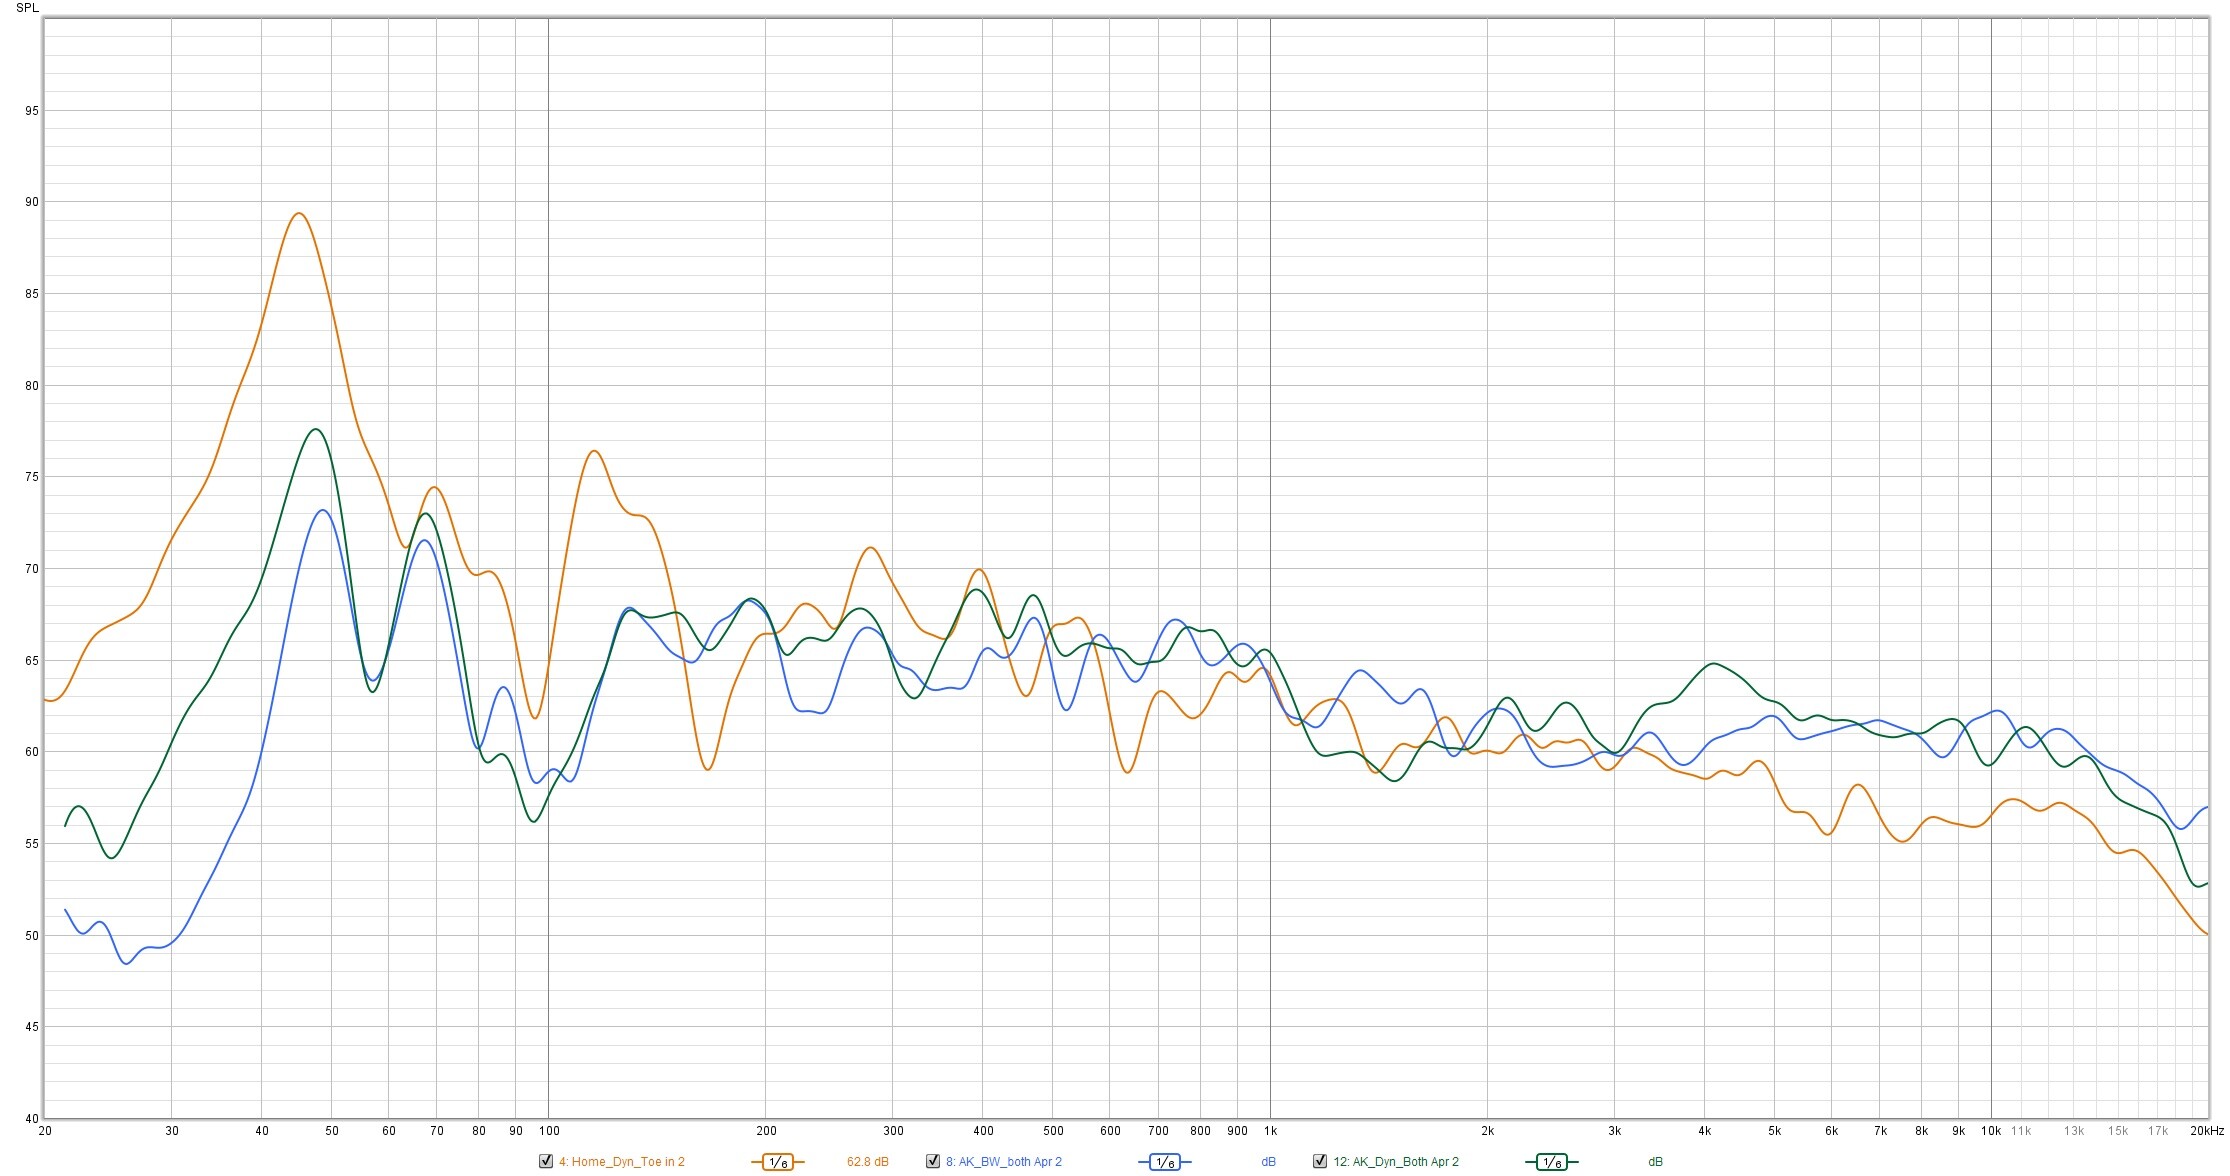
Task: Select the 4: Home_Dyn_Toe in 2 legend label
Action: tap(621, 1162)
